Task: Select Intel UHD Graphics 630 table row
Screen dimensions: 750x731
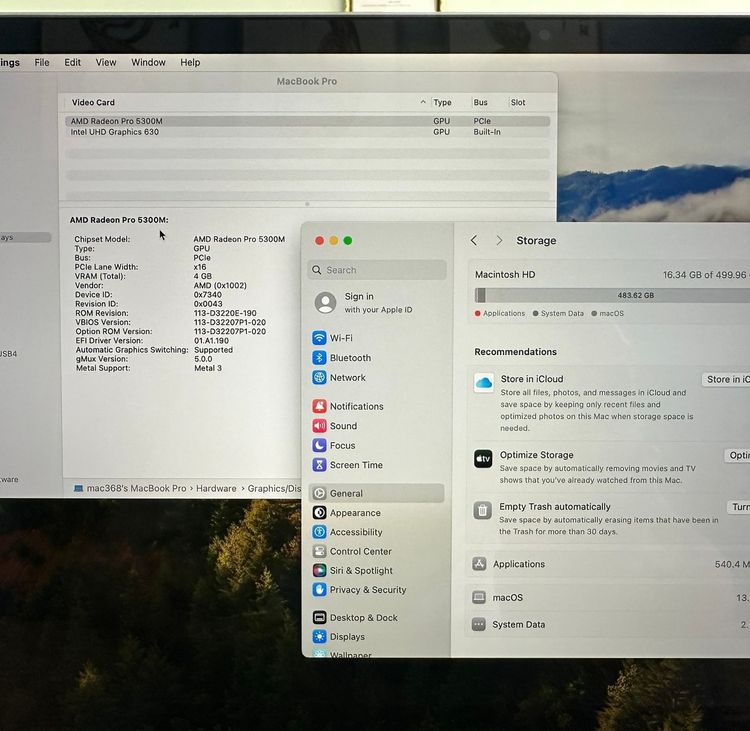Action: click(x=307, y=132)
